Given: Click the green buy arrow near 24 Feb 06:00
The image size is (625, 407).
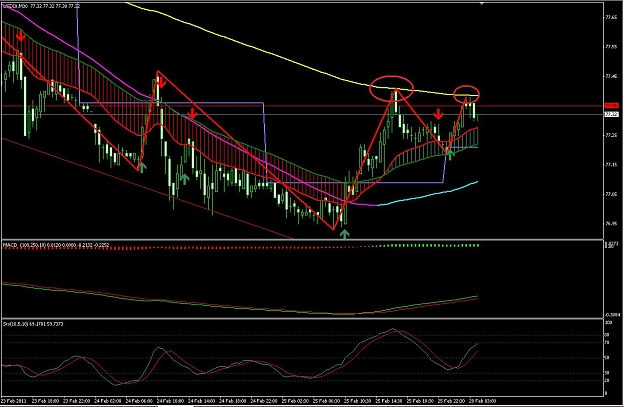Looking at the screenshot, I should tap(142, 167).
